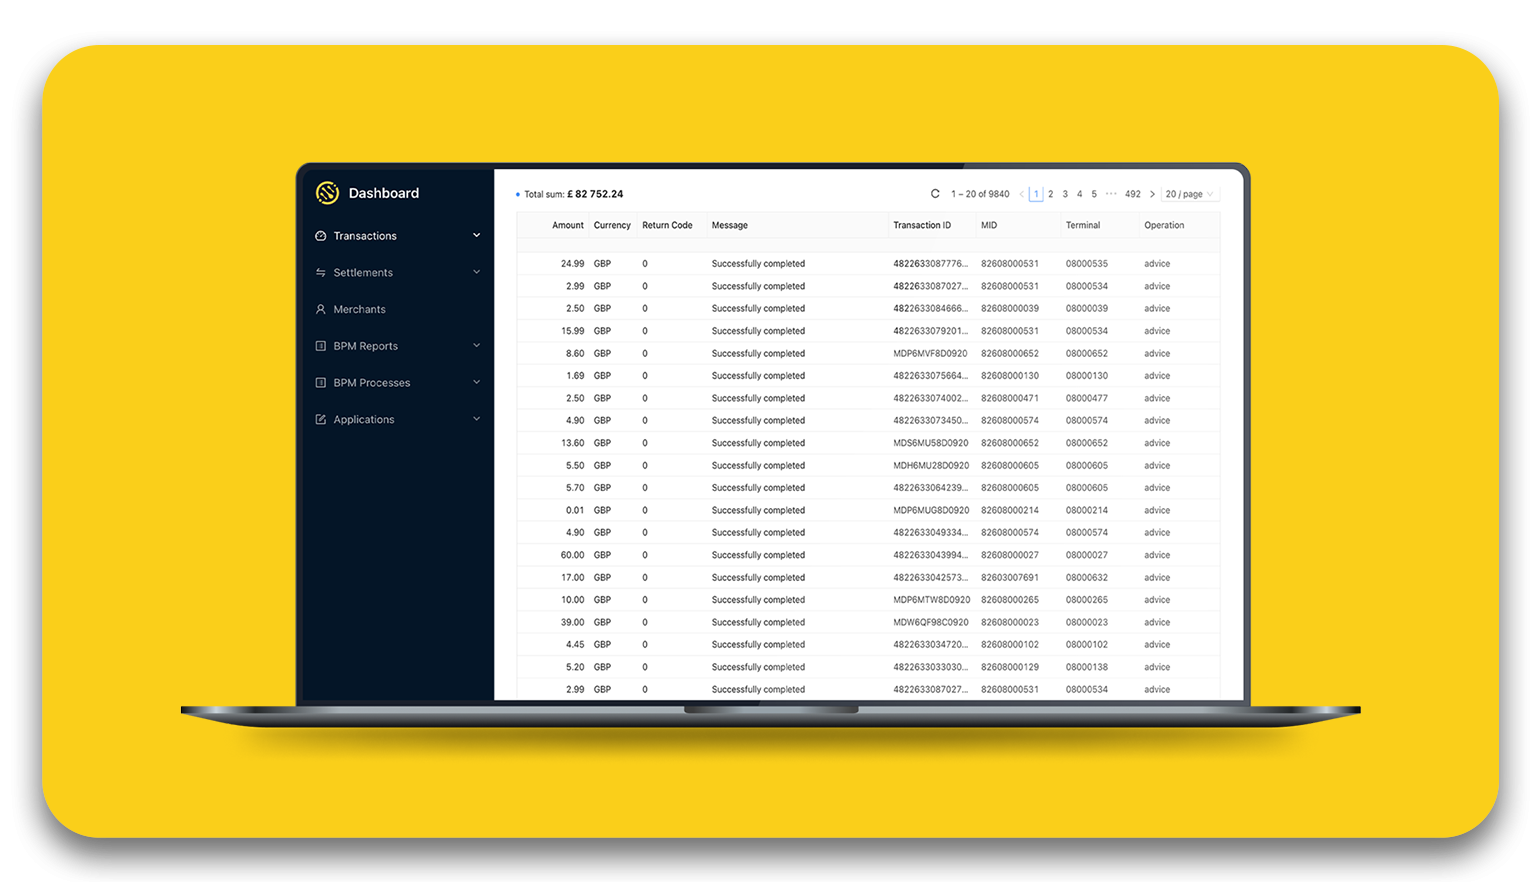Click the Merchants person icon
Viewport: 1540px width, 882px height.
tap(321, 310)
